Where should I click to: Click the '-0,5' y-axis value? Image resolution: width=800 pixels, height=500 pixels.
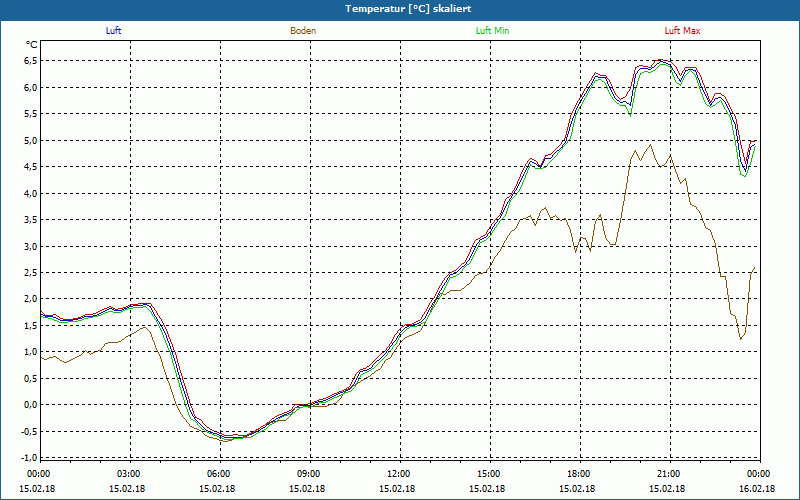click(29, 432)
